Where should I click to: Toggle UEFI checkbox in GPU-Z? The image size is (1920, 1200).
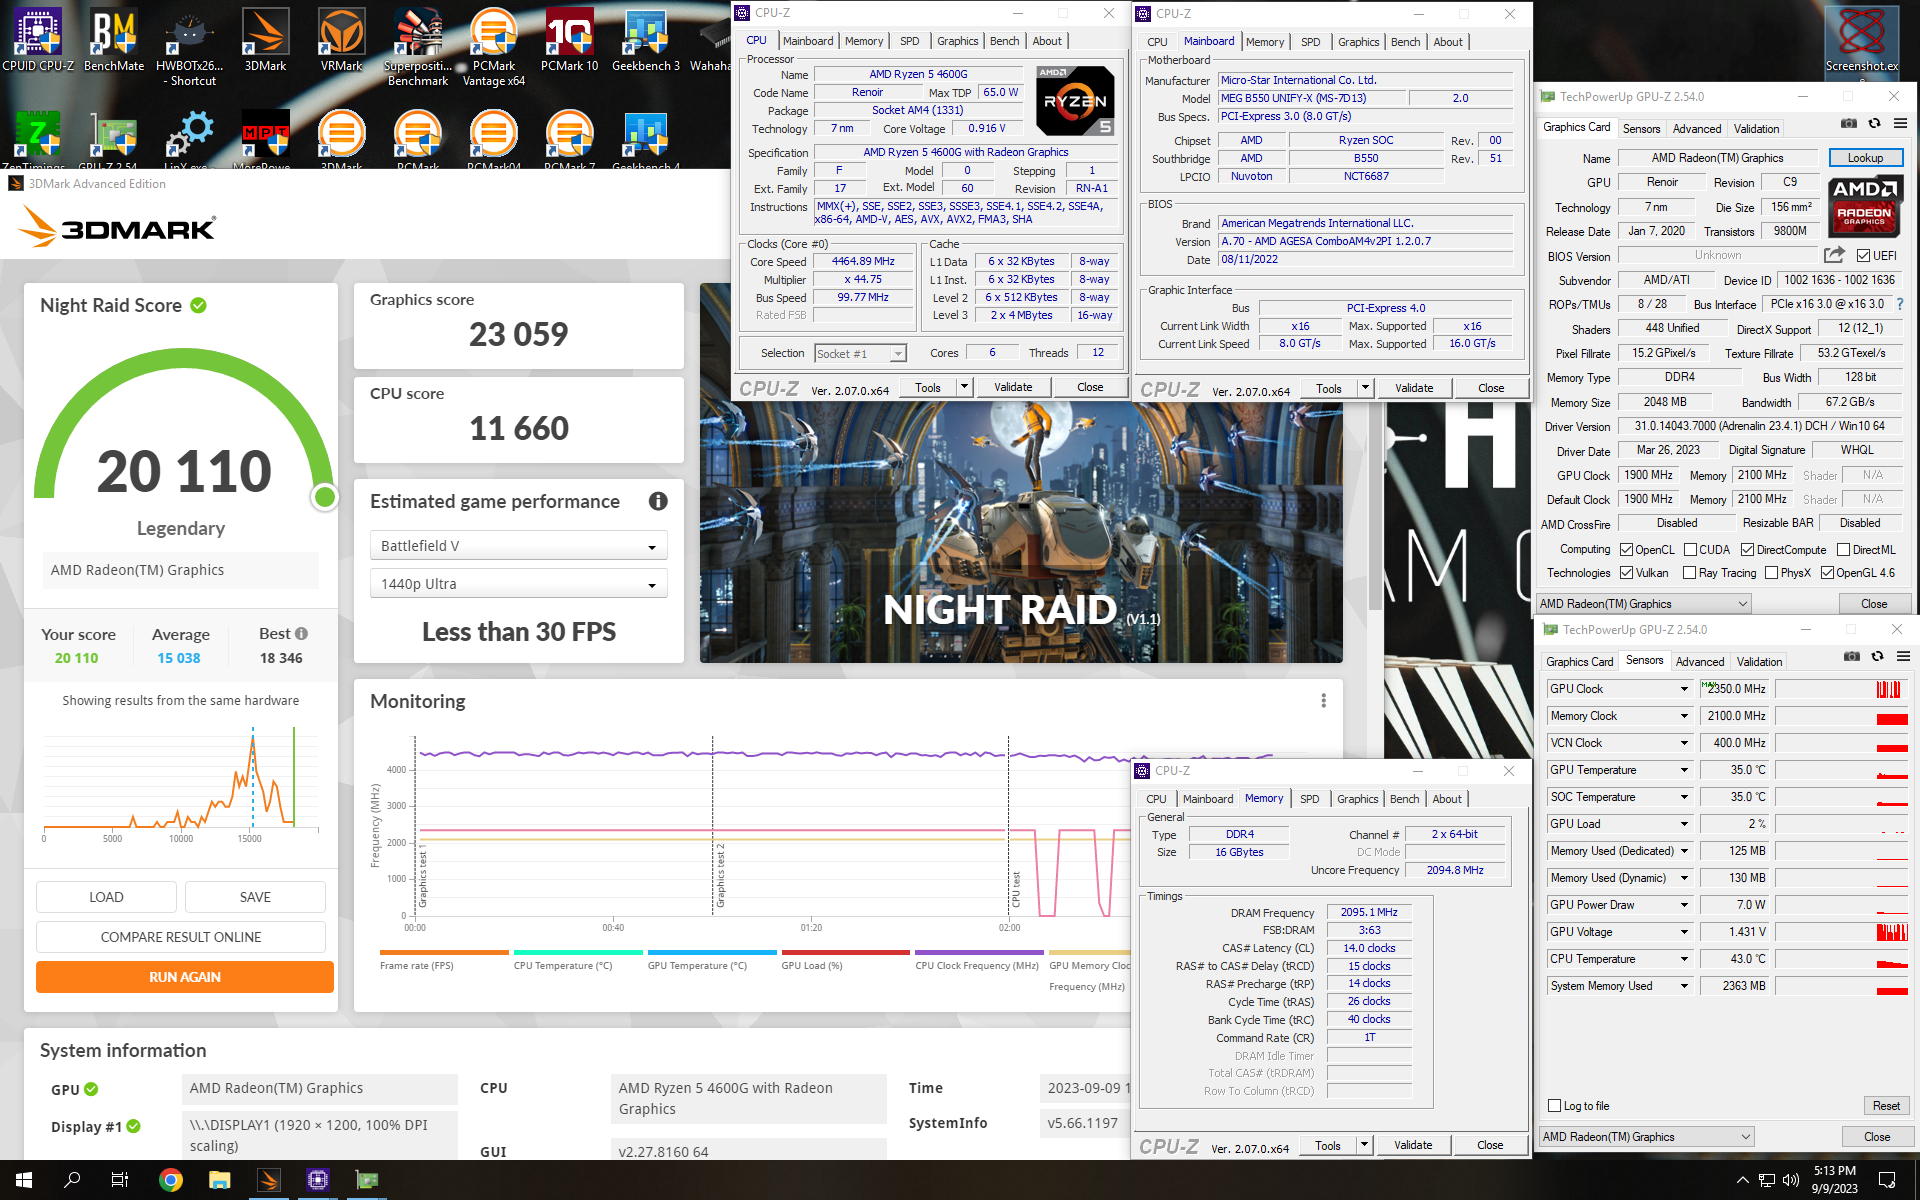pos(1864,255)
